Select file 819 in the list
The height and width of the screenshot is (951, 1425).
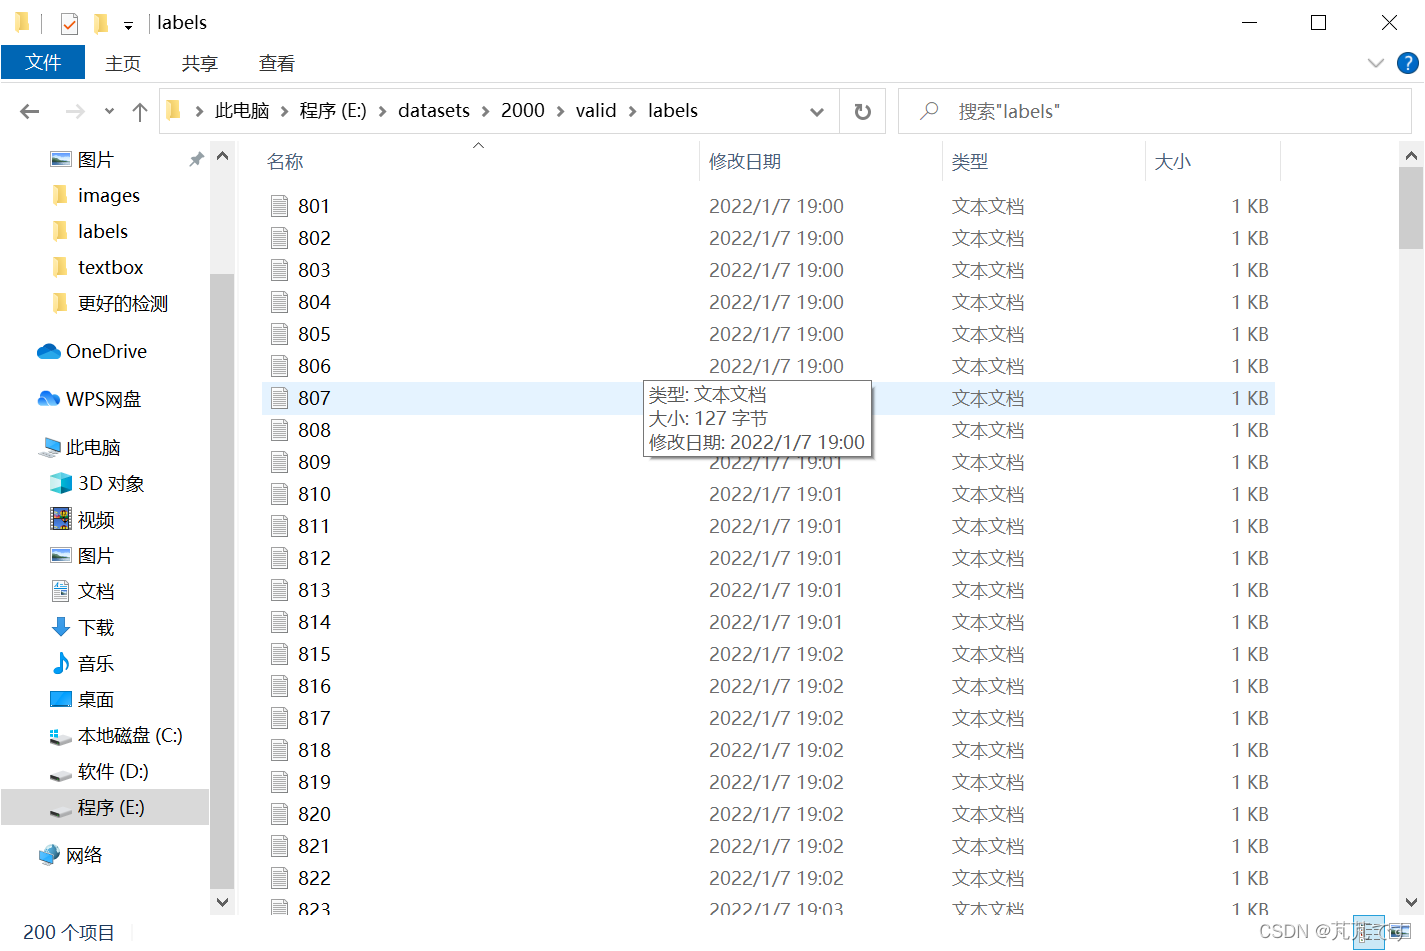768,782
